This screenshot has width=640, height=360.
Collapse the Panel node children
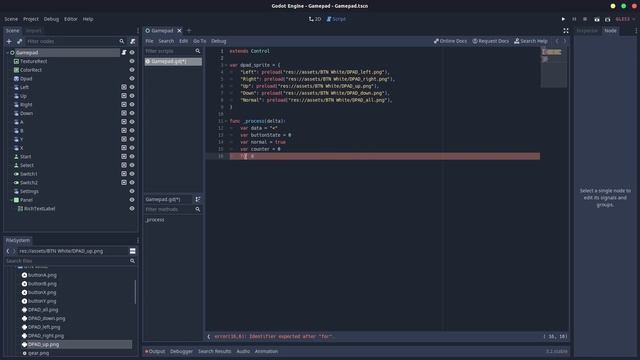point(11,200)
